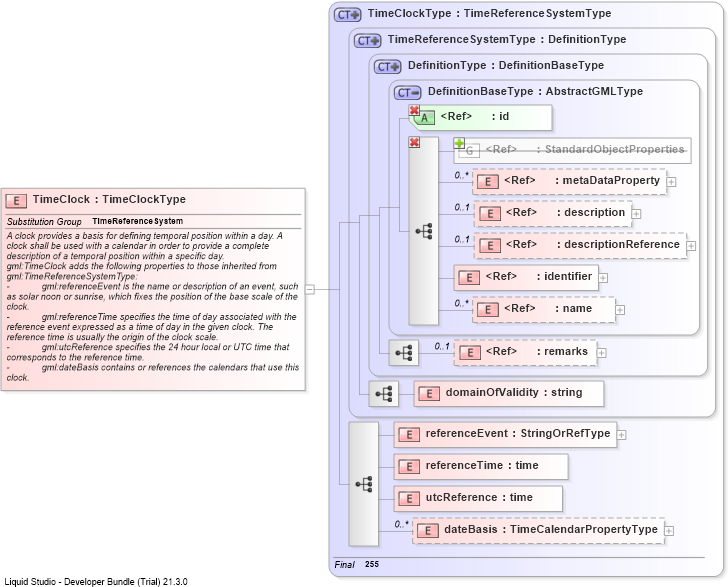Click the E icon of metaDataProperty
This screenshot has height=587, width=728.
click(488, 182)
